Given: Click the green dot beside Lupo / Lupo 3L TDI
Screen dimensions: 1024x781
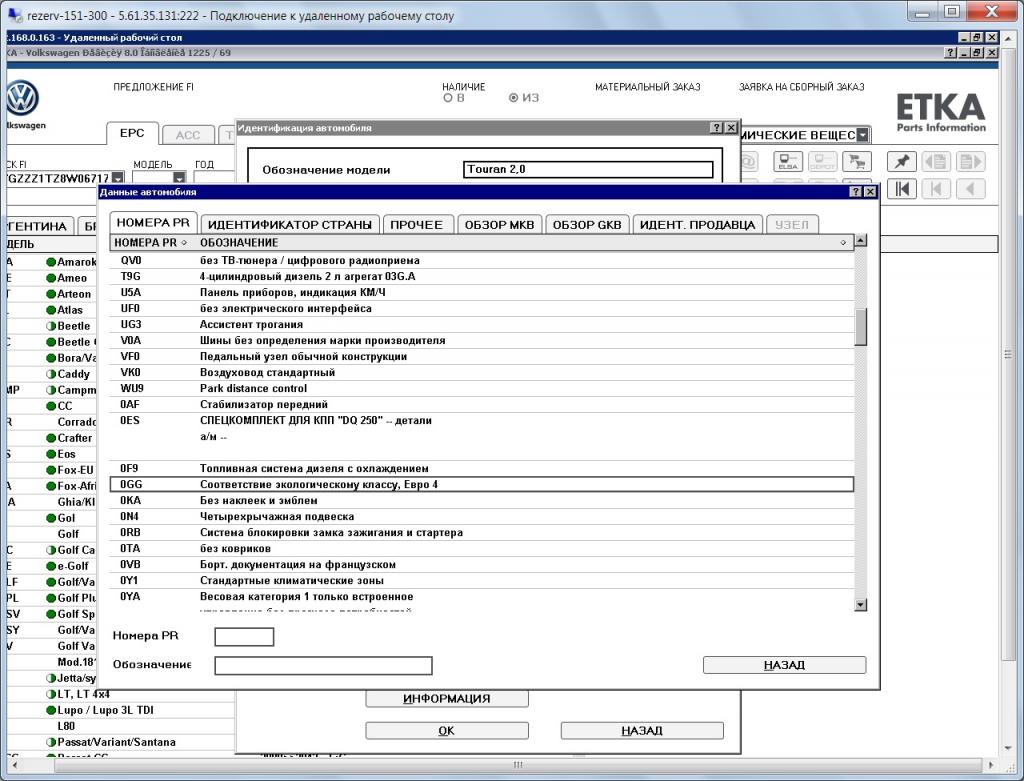Looking at the screenshot, I should coord(51,710).
